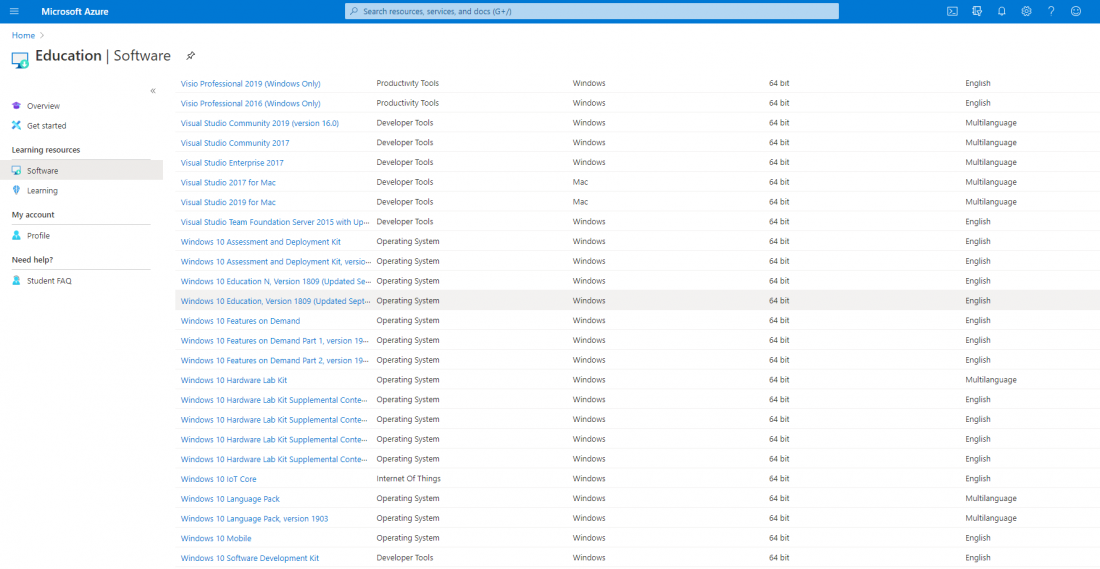Click the Overview graduation cap icon
This screenshot has height=569, width=1100.
(16, 106)
